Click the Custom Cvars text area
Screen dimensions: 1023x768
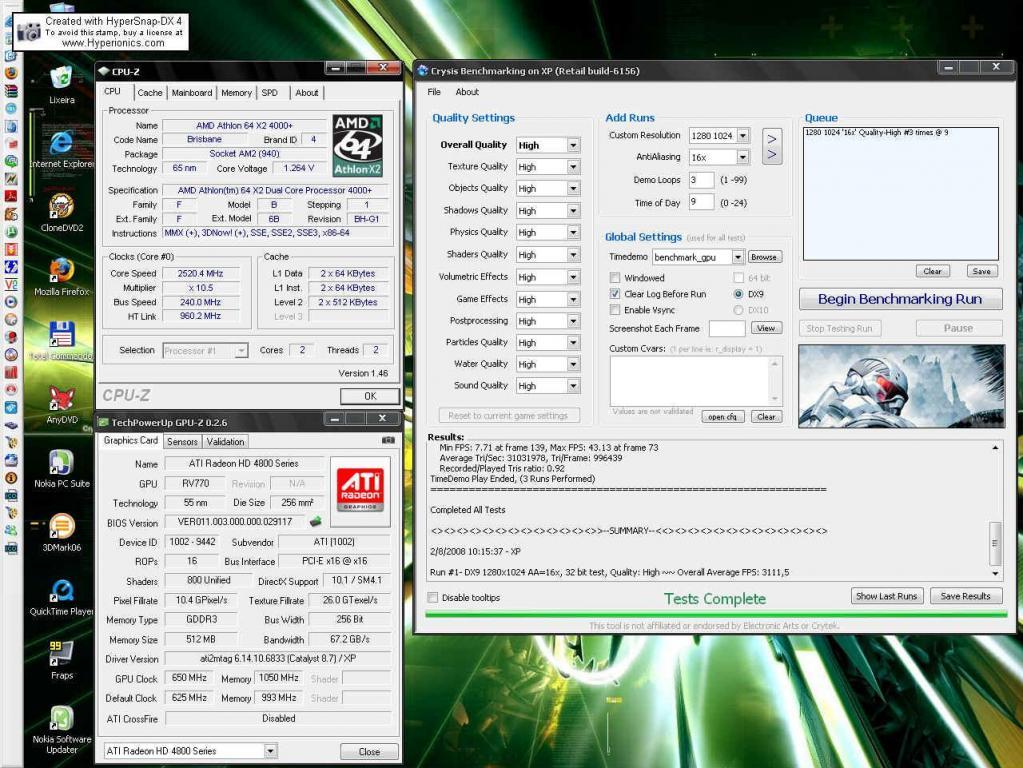point(690,381)
